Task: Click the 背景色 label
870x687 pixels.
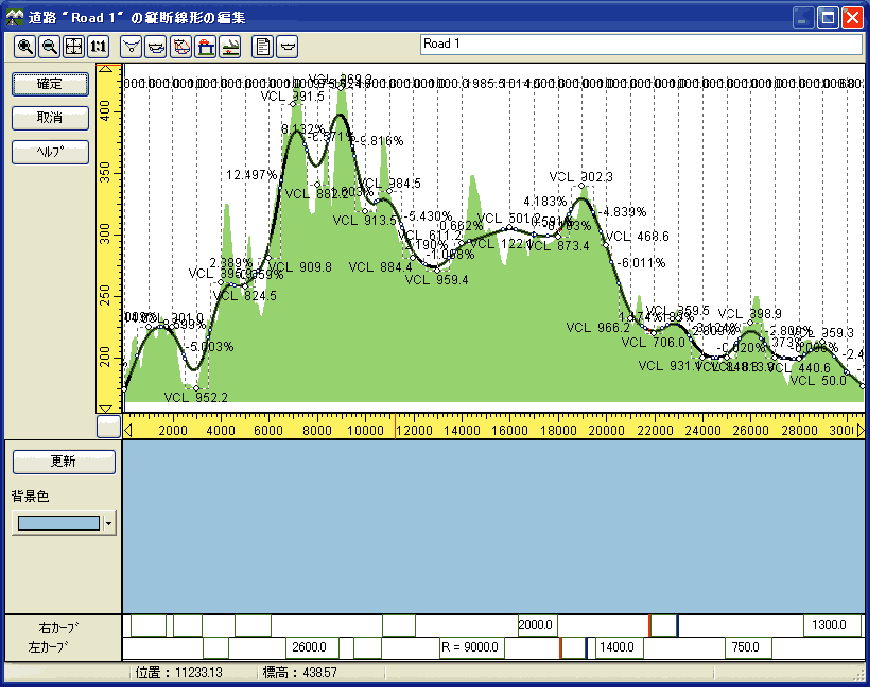Action: pos(31,496)
